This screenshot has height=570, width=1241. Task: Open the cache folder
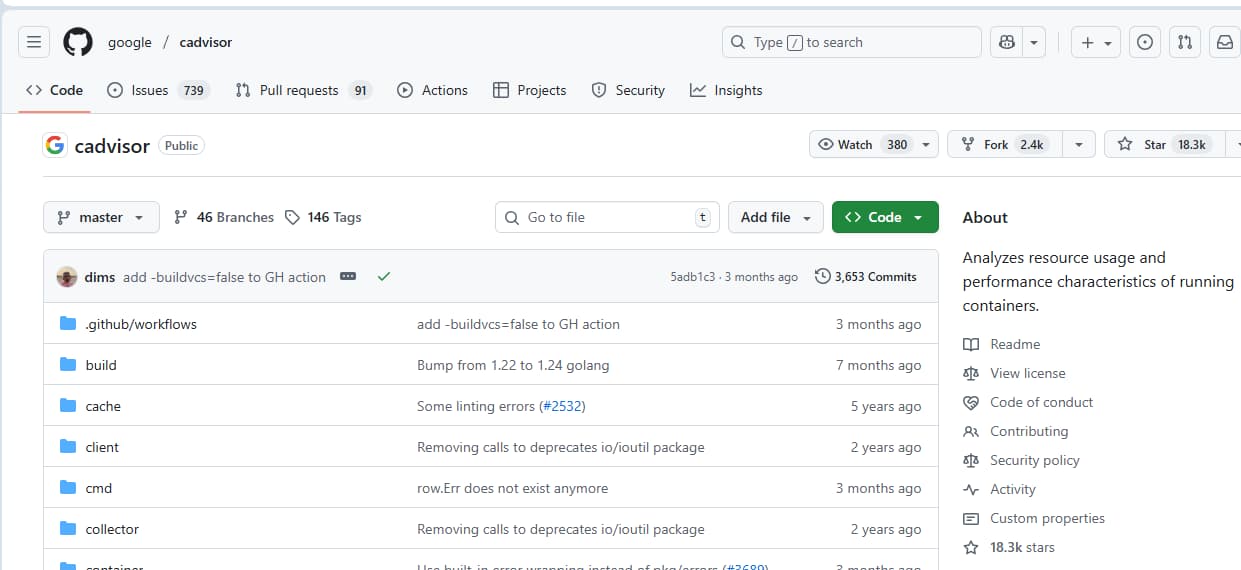coord(103,406)
